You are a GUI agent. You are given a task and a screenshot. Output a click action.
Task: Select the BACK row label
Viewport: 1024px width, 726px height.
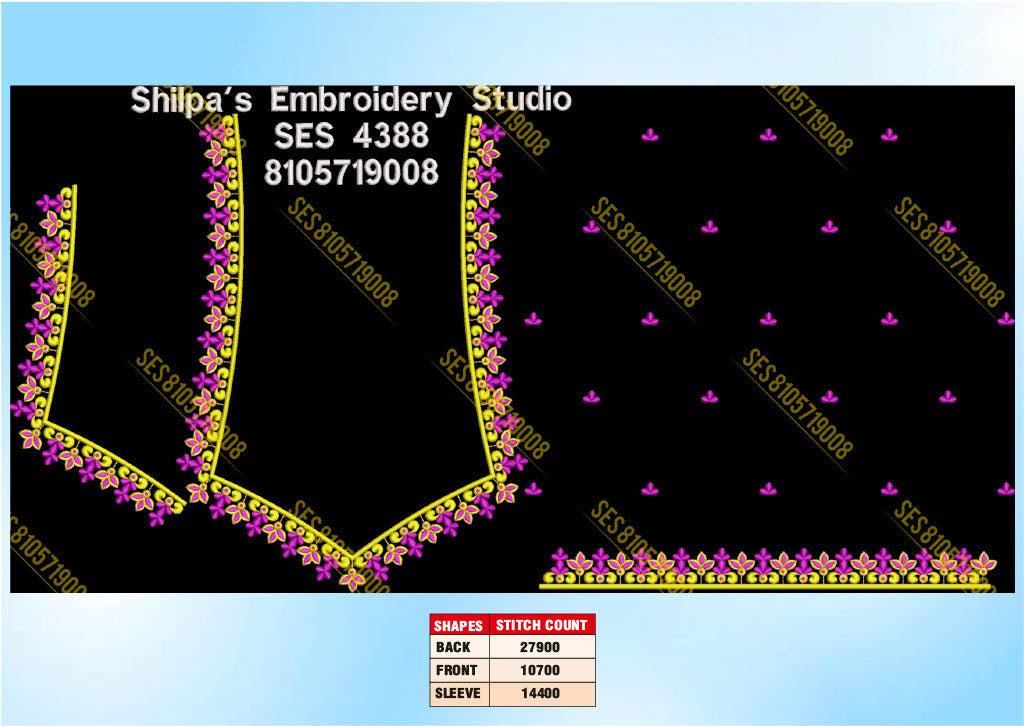pyautogui.click(x=453, y=647)
